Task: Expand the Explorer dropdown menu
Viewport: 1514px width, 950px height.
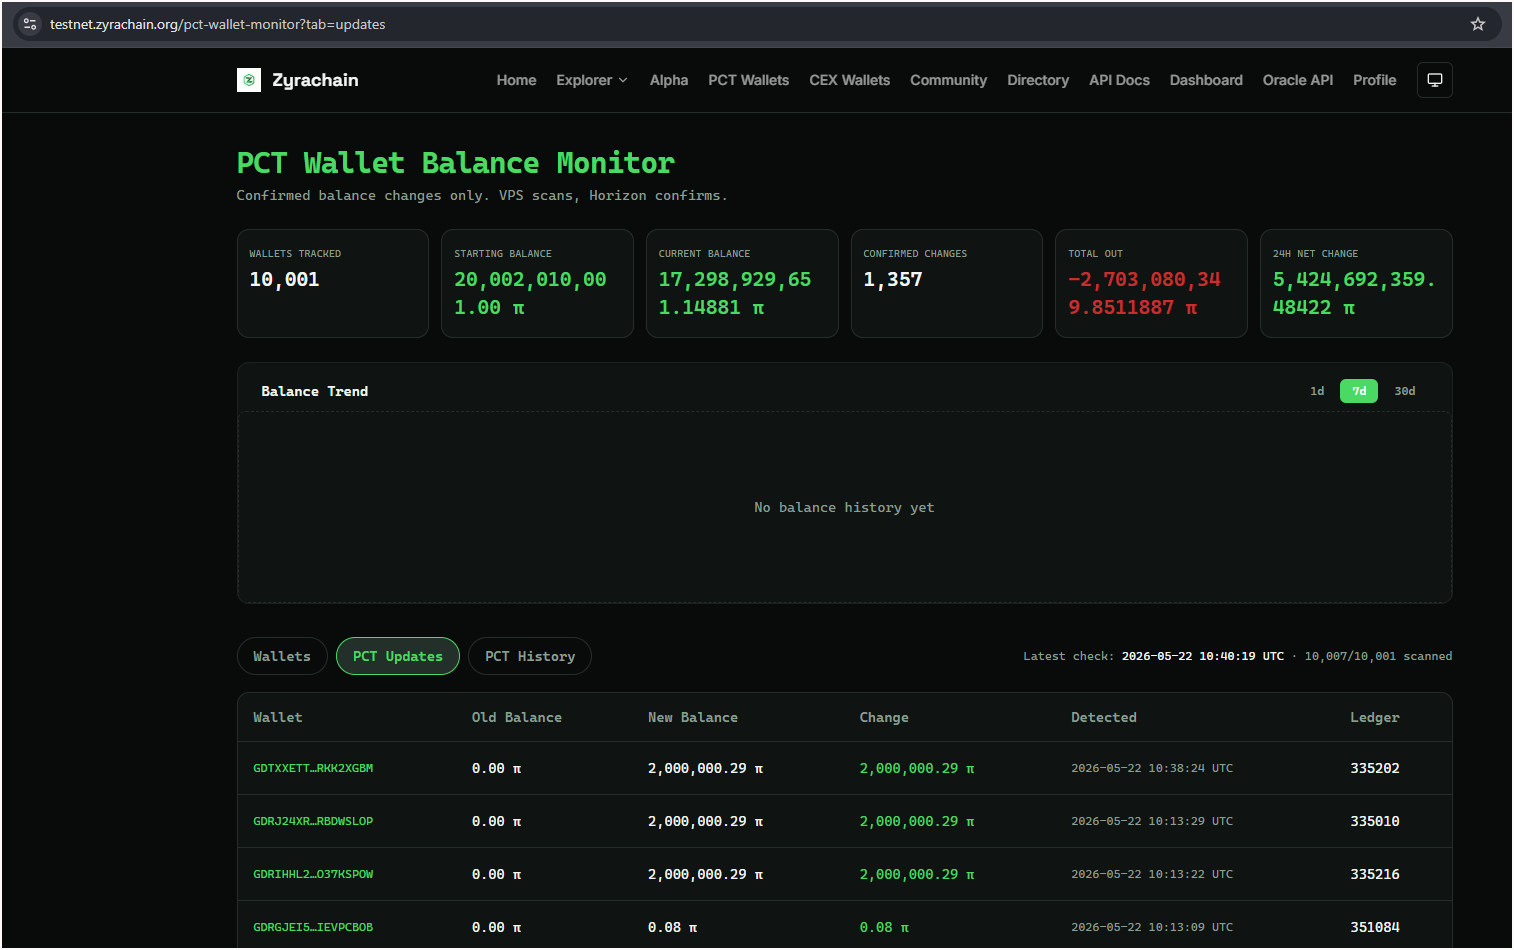Action: click(592, 80)
